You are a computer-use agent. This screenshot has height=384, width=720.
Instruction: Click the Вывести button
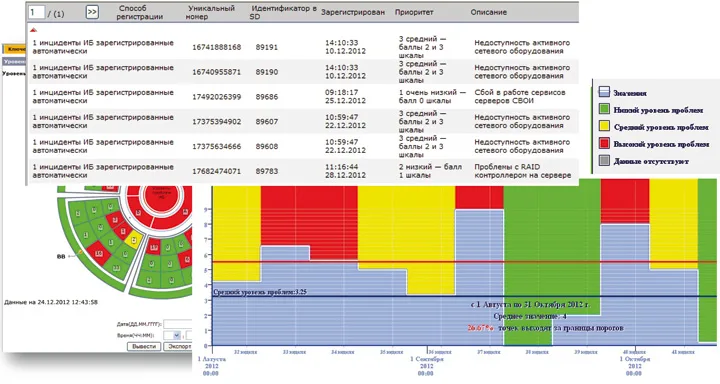click(x=144, y=346)
